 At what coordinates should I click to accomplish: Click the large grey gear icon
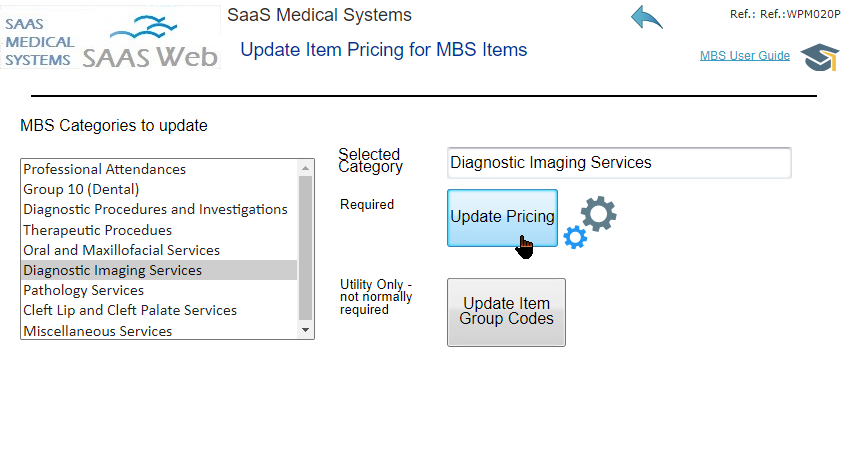coord(599,214)
